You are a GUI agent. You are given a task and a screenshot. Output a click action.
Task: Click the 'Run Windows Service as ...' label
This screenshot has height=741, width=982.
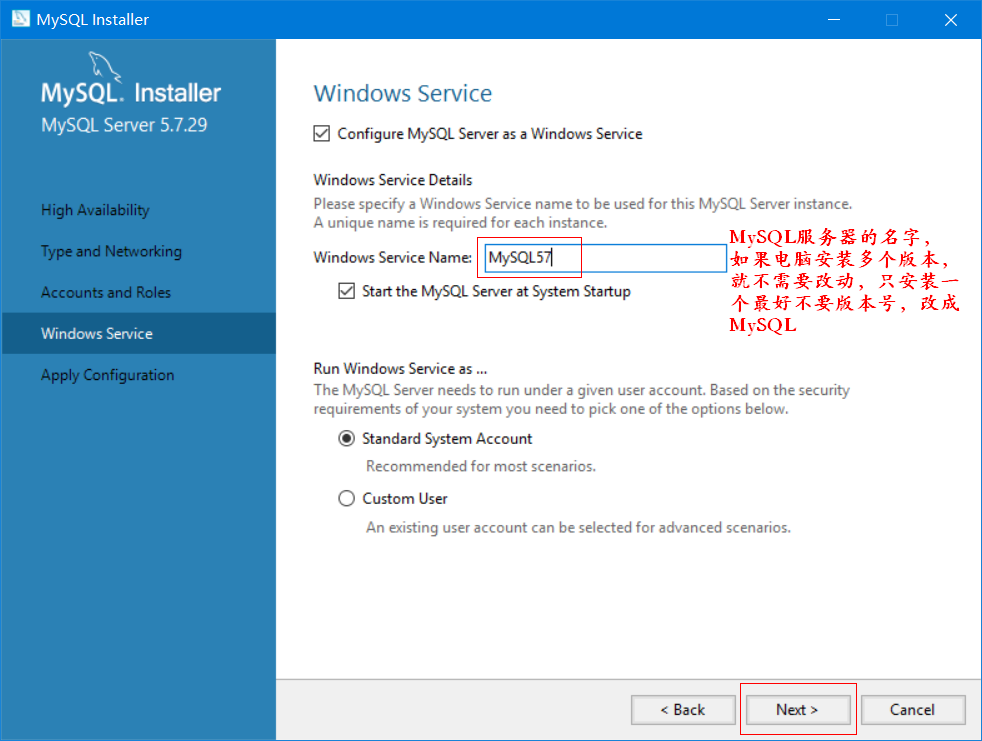point(400,368)
